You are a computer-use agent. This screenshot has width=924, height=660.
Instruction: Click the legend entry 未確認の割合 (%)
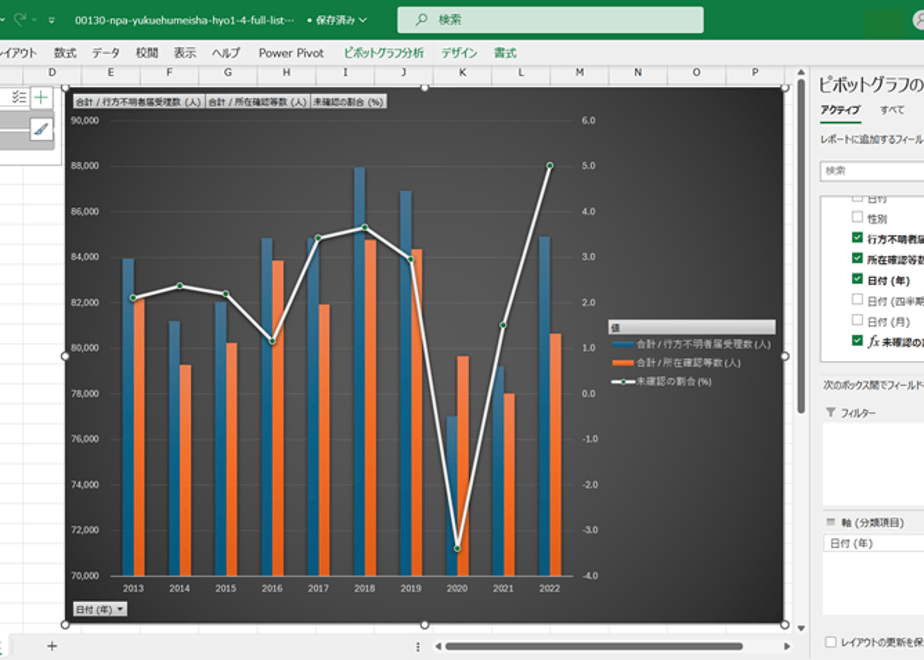point(662,382)
